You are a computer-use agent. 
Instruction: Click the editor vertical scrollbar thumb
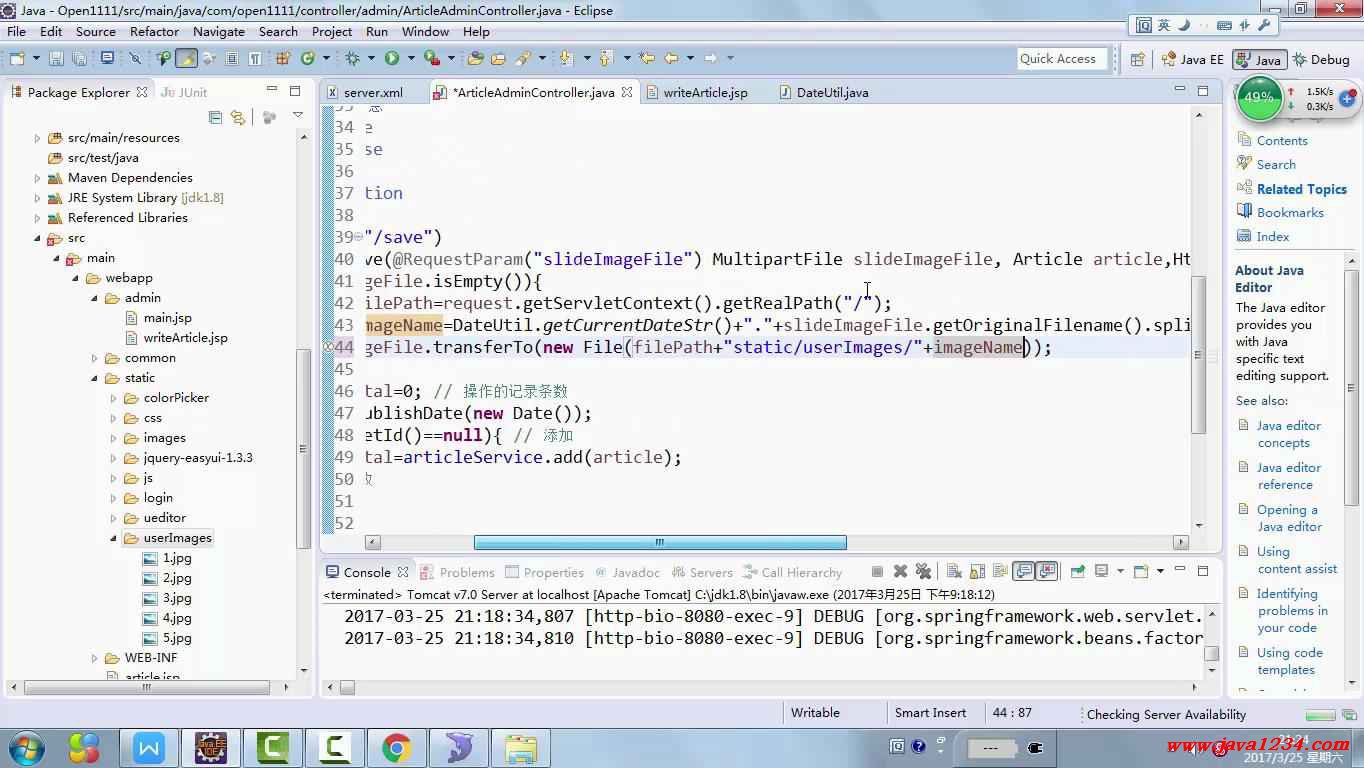click(x=1198, y=355)
